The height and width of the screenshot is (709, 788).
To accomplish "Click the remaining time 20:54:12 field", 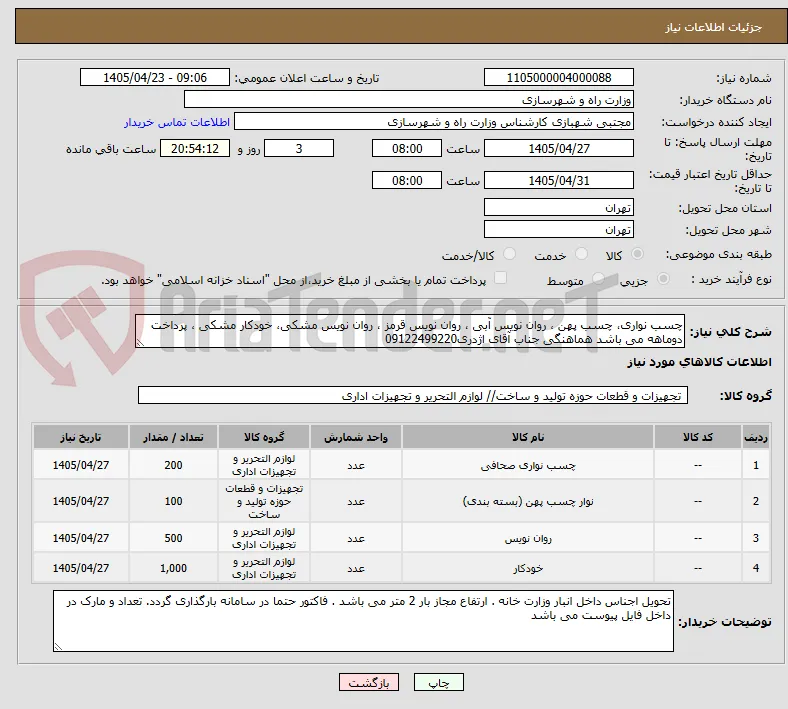I will (x=195, y=149).
